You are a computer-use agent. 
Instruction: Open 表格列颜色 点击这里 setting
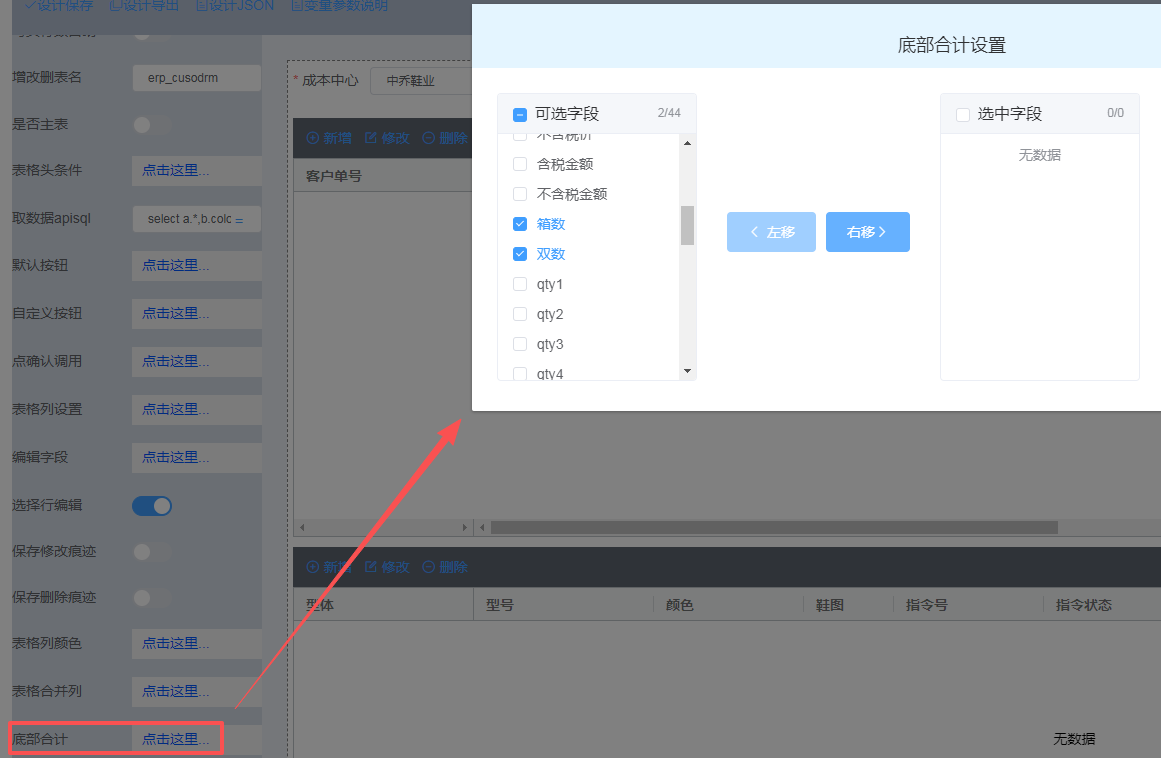[x=176, y=643]
